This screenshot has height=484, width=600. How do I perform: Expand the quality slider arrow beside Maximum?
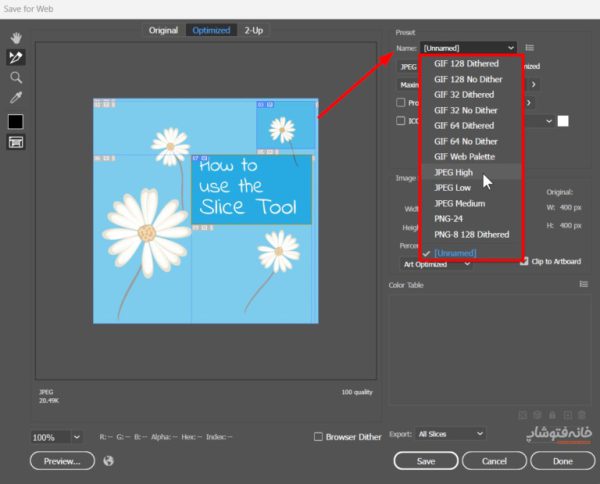pyautogui.click(x=533, y=84)
